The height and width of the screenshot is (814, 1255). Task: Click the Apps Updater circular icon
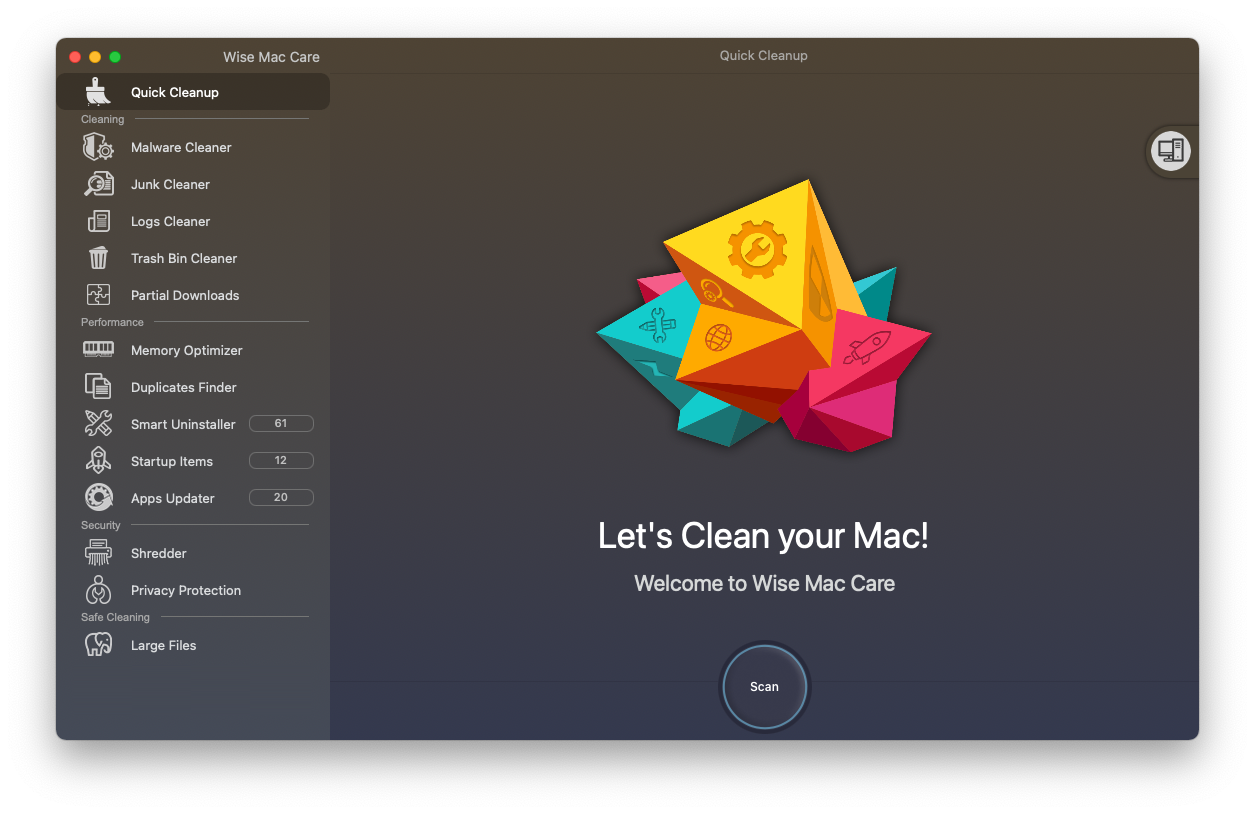click(x=98, y=498)
